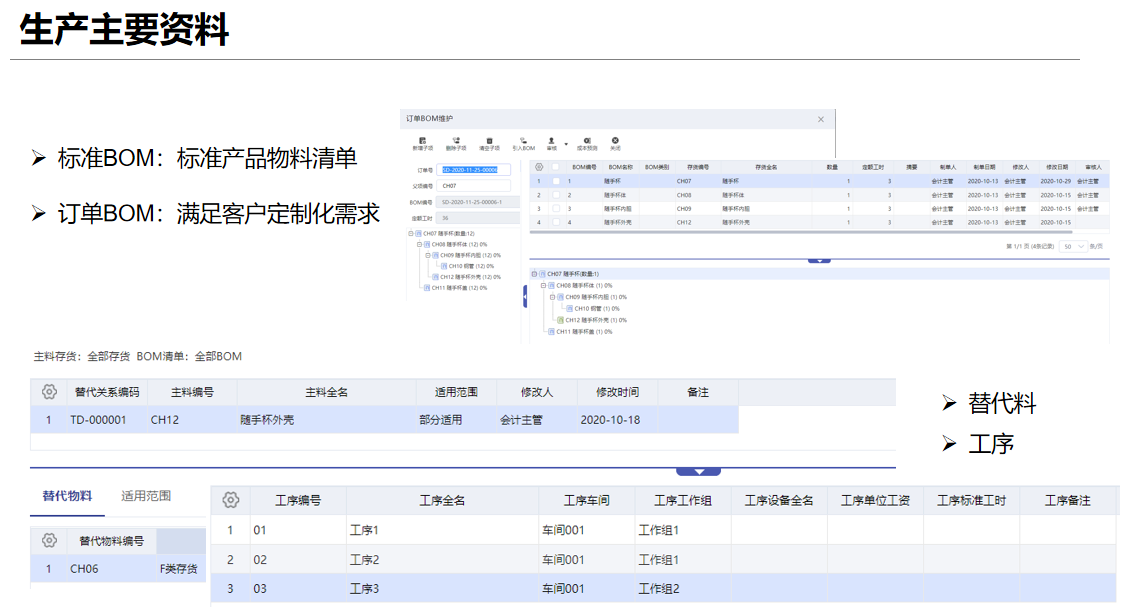Image resolution: width=1121 pixels, height=607 pixels.
Task: Select the F类存货 cell
Action: click(x=179, y=568)
